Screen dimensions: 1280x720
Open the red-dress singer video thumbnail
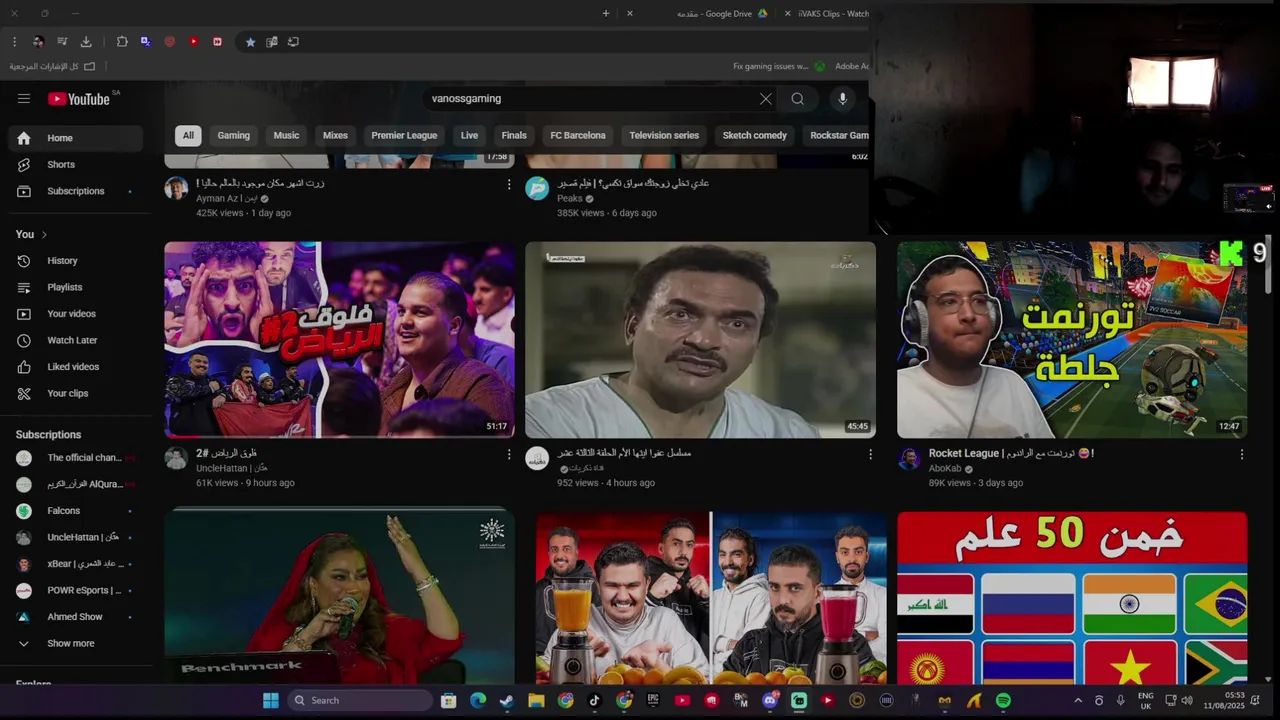340,596
